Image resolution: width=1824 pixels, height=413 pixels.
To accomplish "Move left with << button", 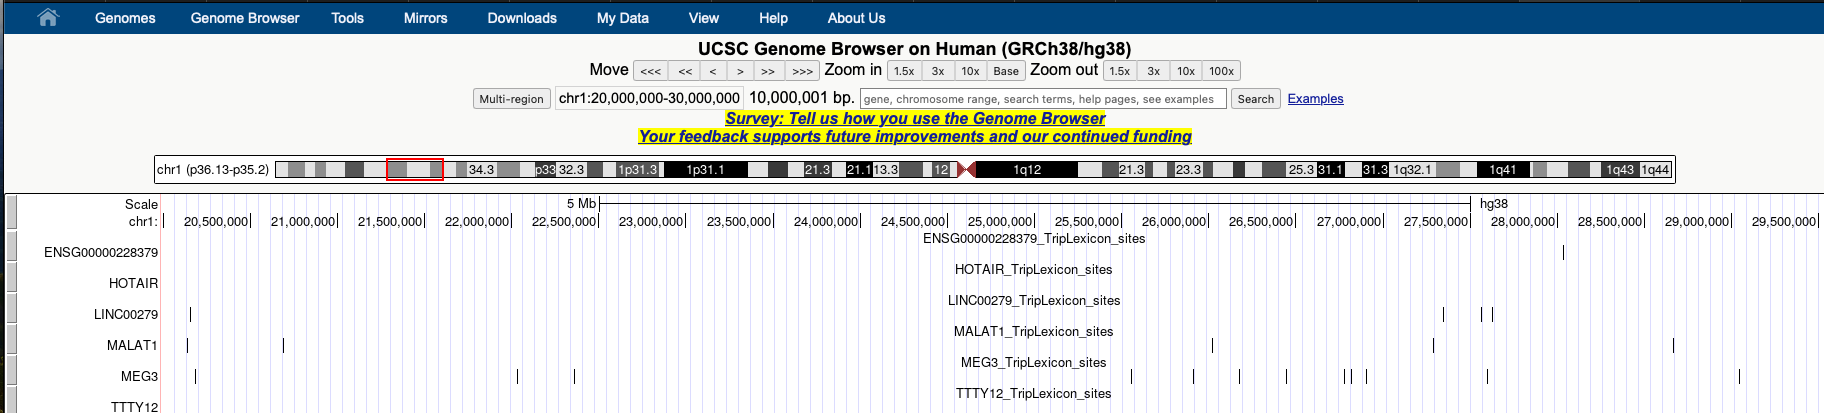I will click(x=685, y=71).
